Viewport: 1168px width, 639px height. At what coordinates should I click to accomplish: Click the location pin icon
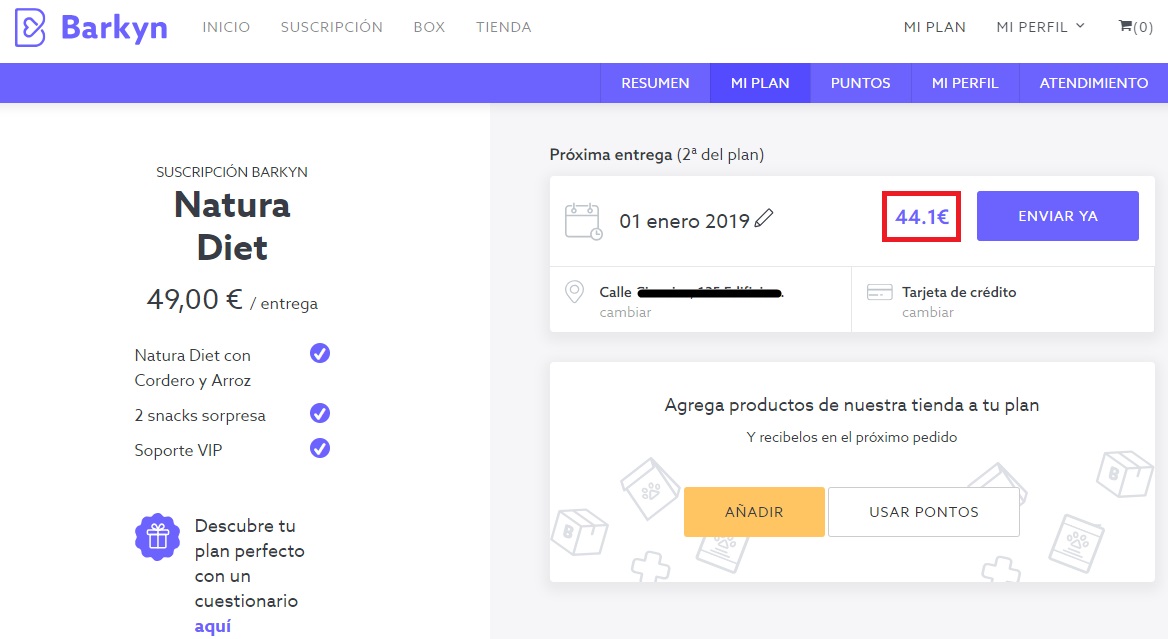[575, 292]
